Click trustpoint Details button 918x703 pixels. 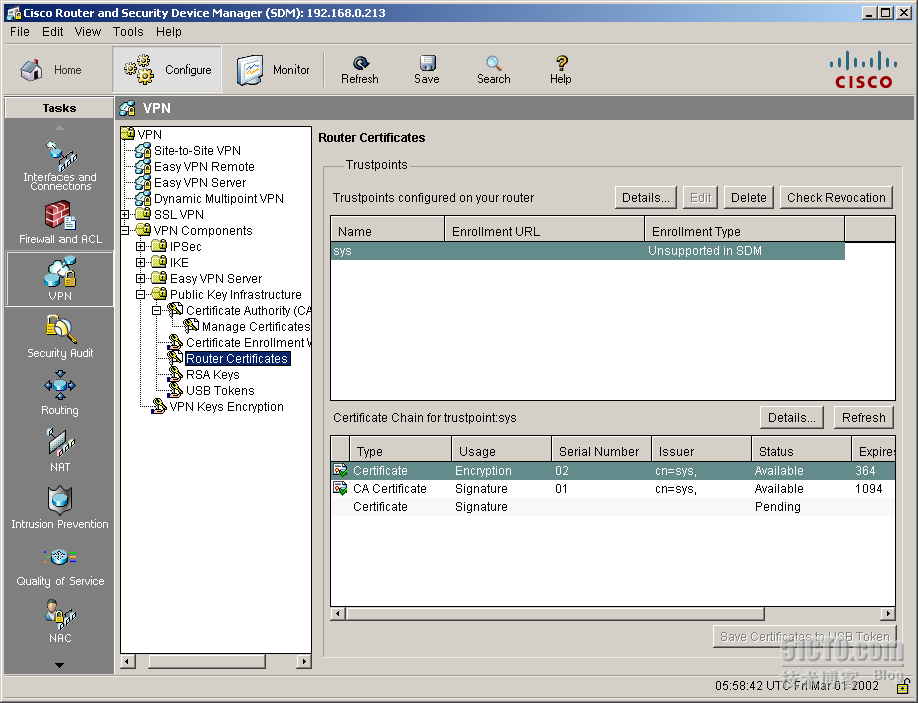646,198
